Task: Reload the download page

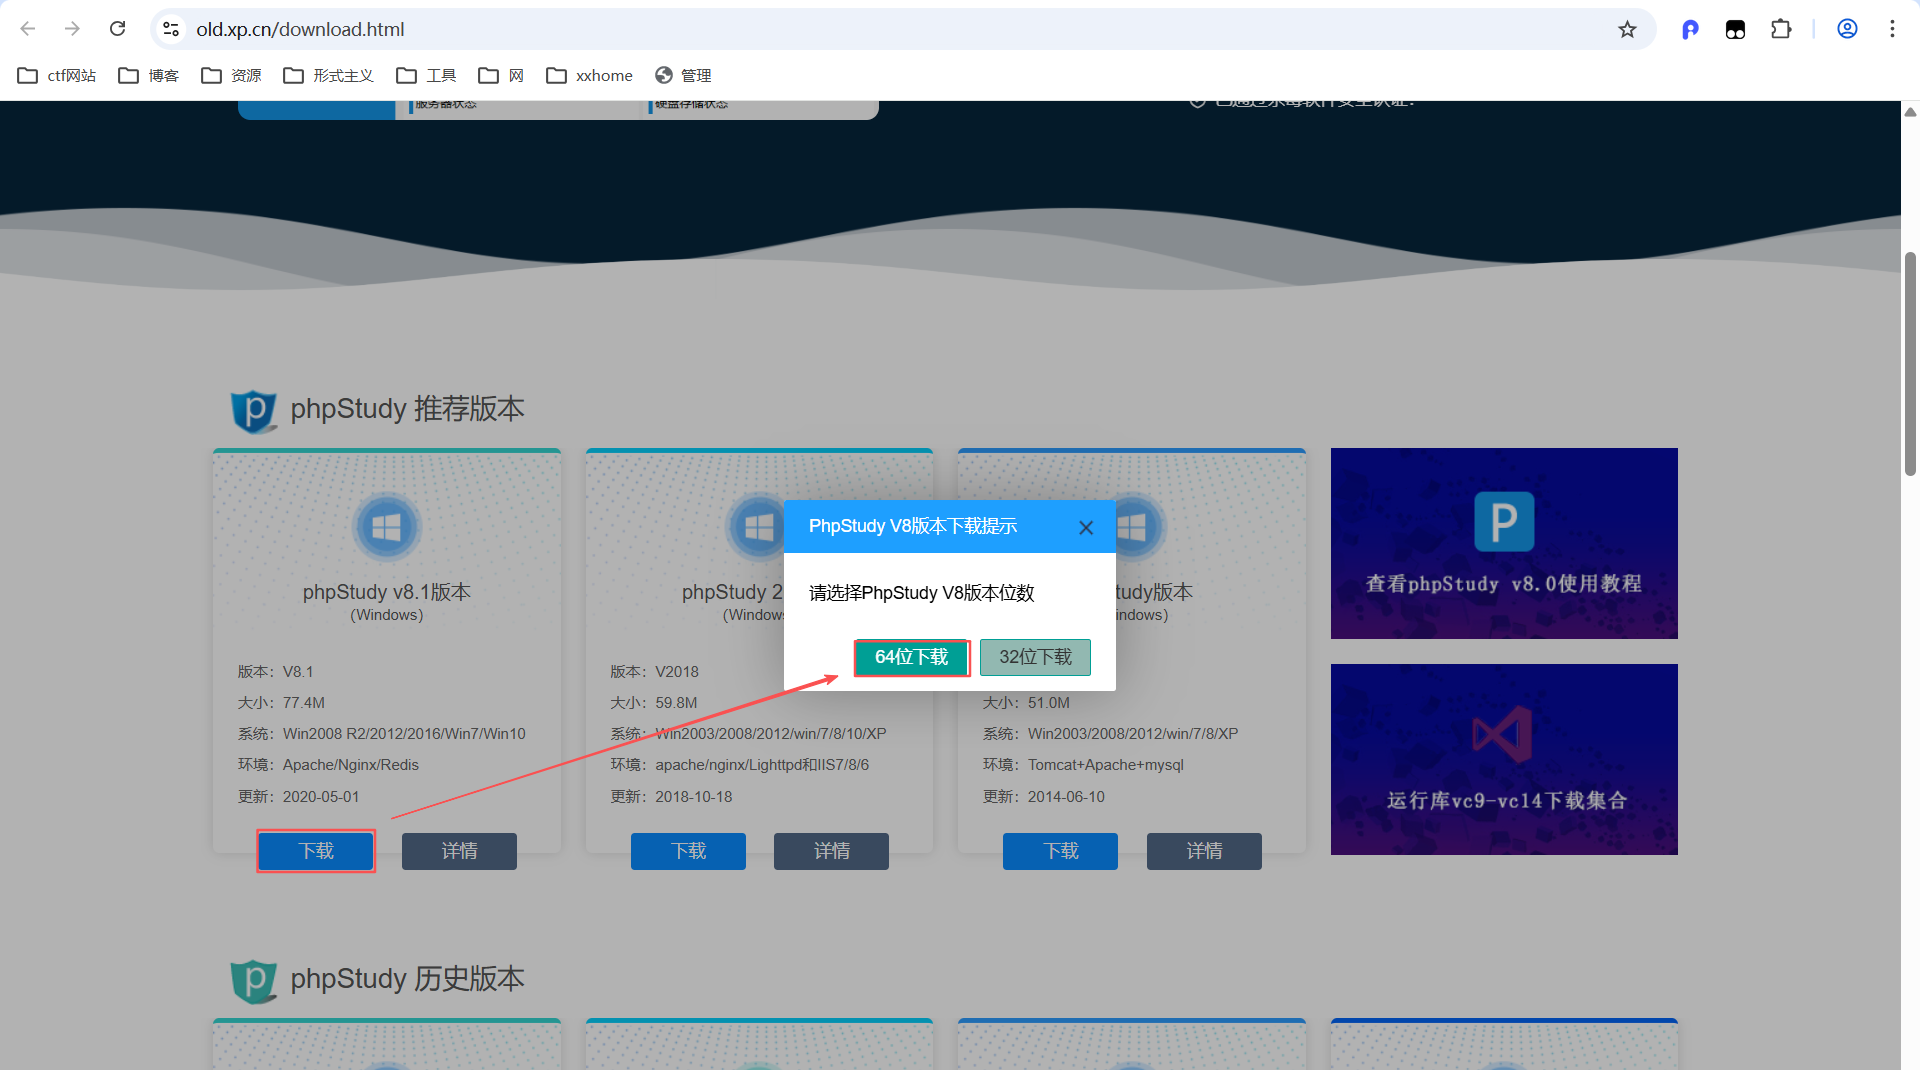Action: click(x=117, y=29)
